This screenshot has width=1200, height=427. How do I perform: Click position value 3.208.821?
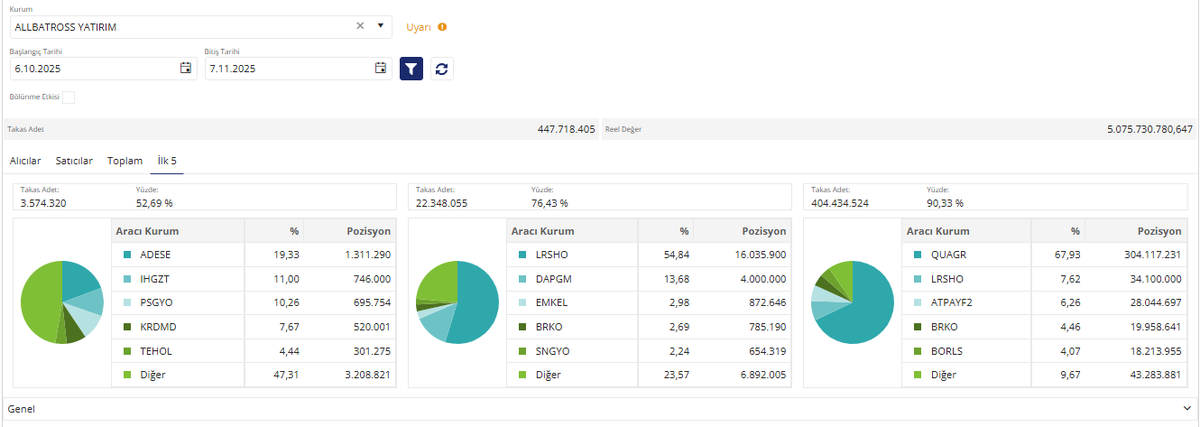click(368, 374)
